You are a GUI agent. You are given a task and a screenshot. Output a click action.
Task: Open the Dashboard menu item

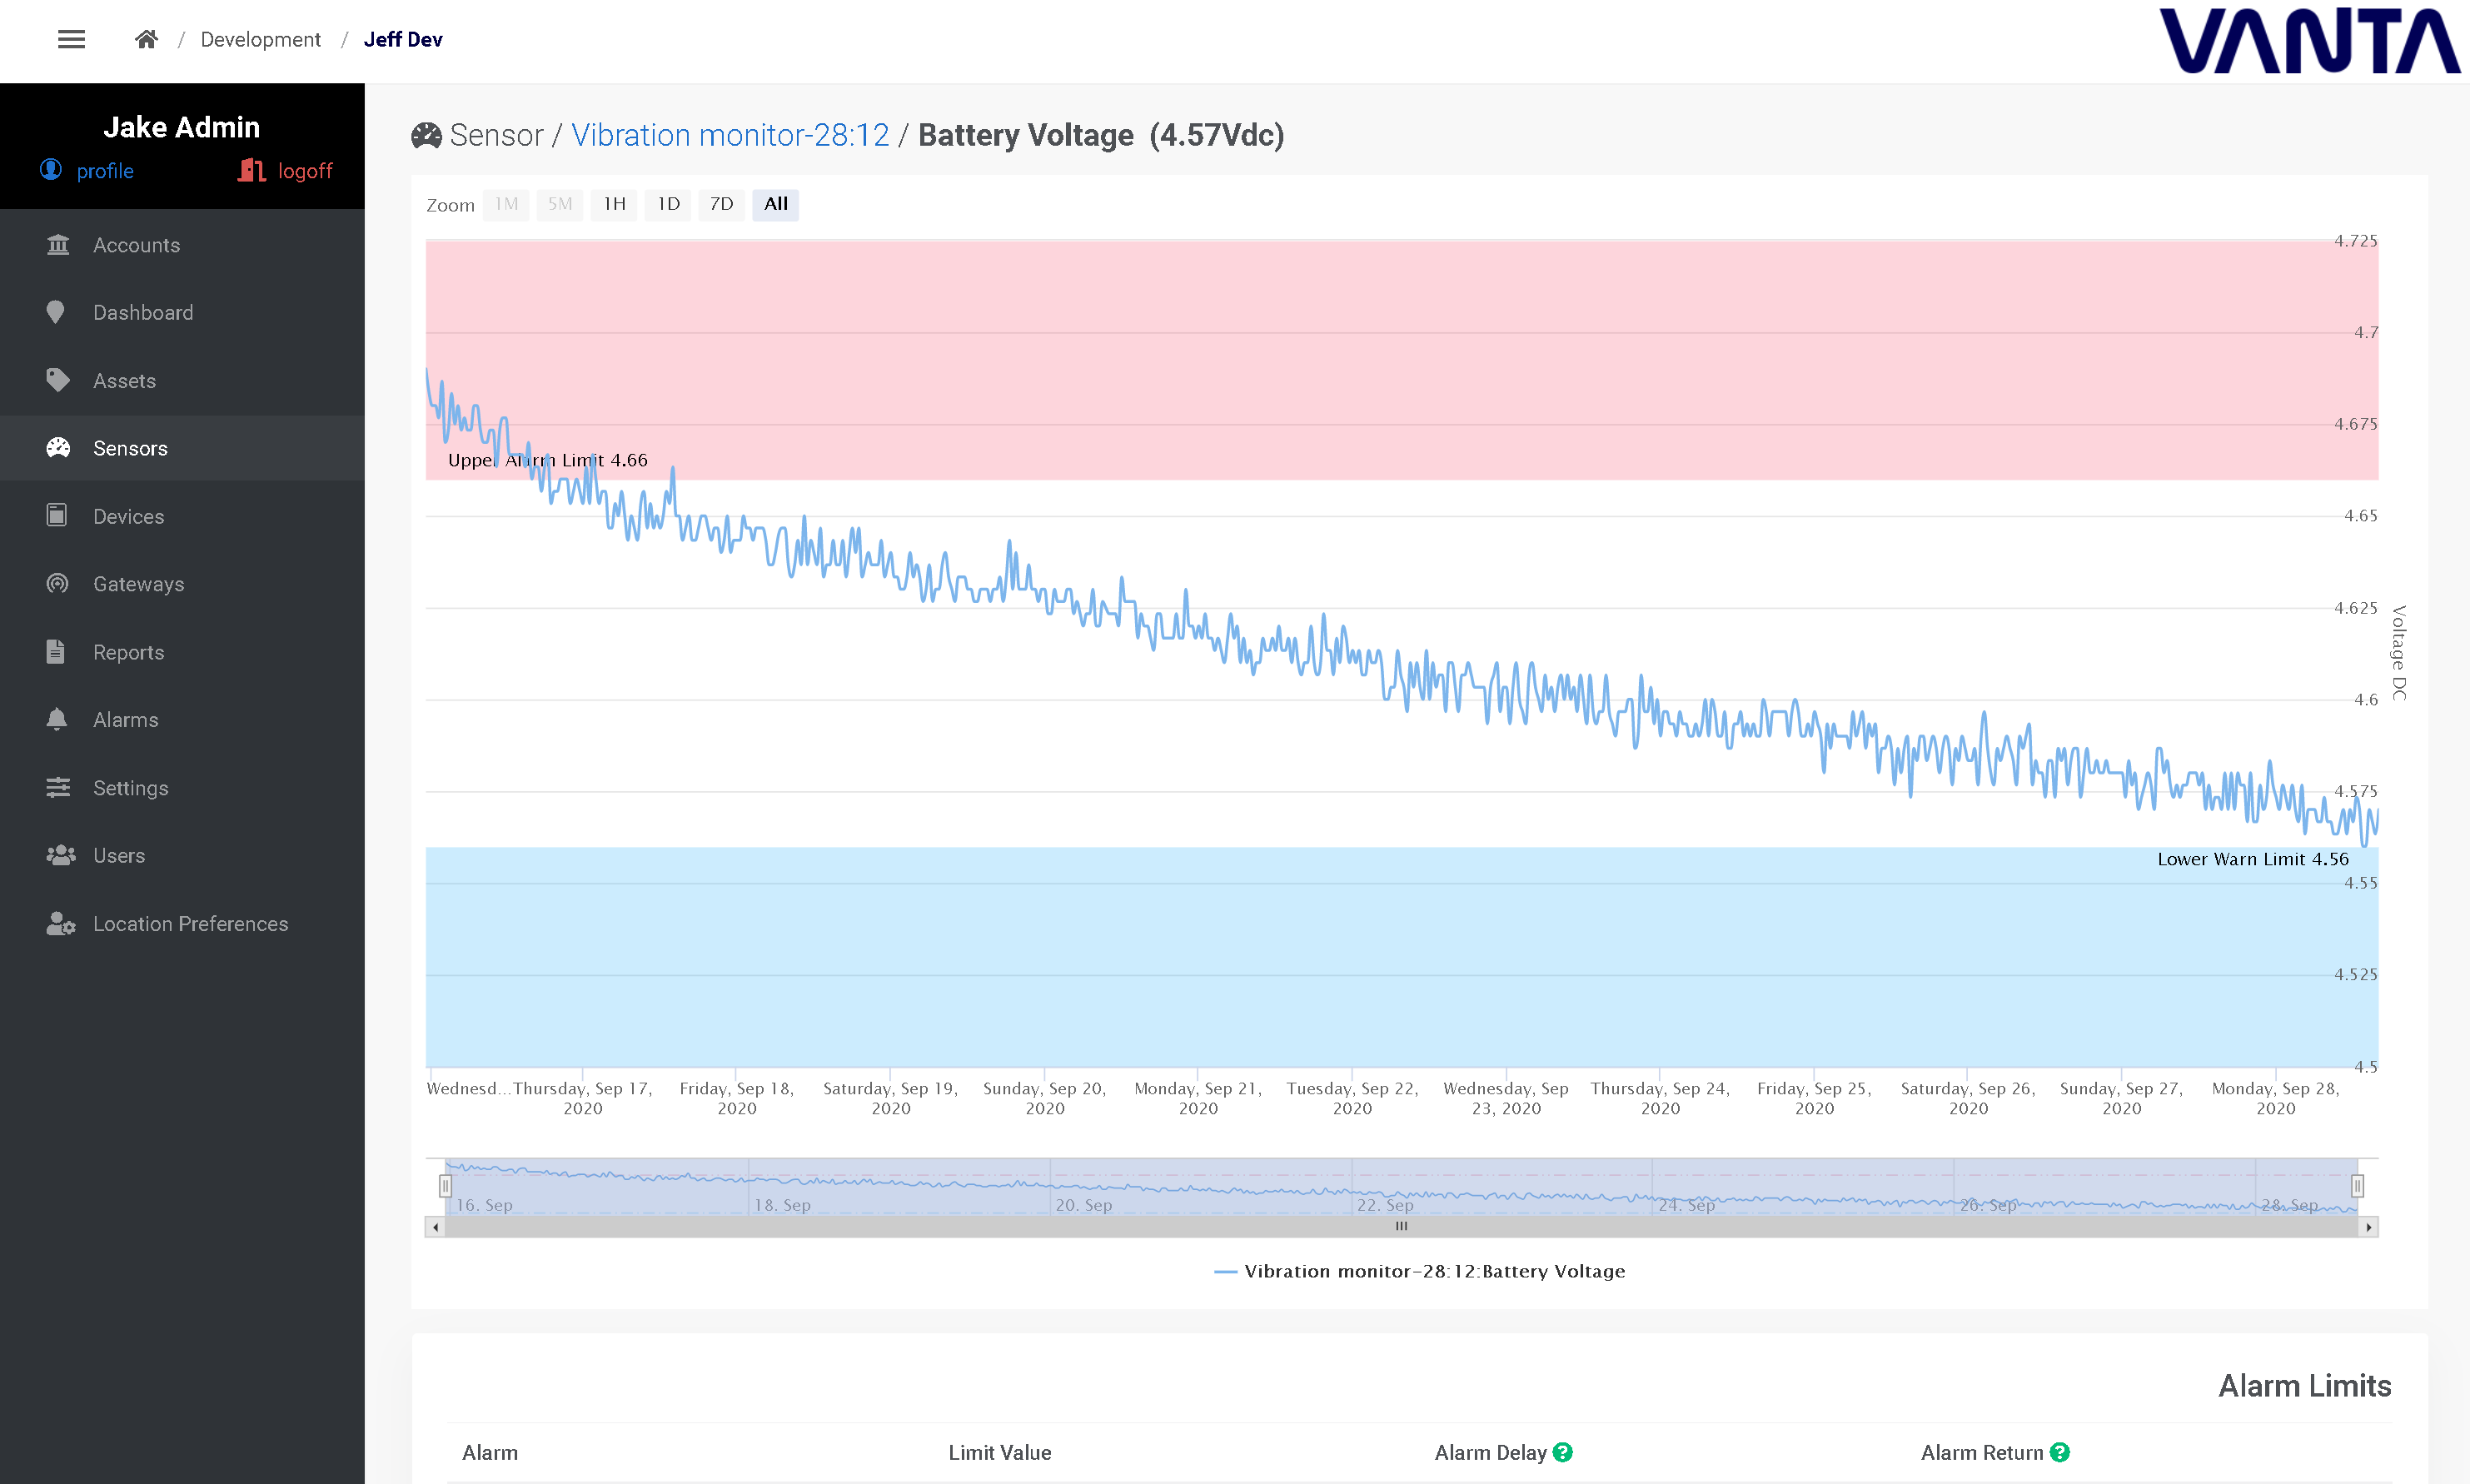click(143, 312)
